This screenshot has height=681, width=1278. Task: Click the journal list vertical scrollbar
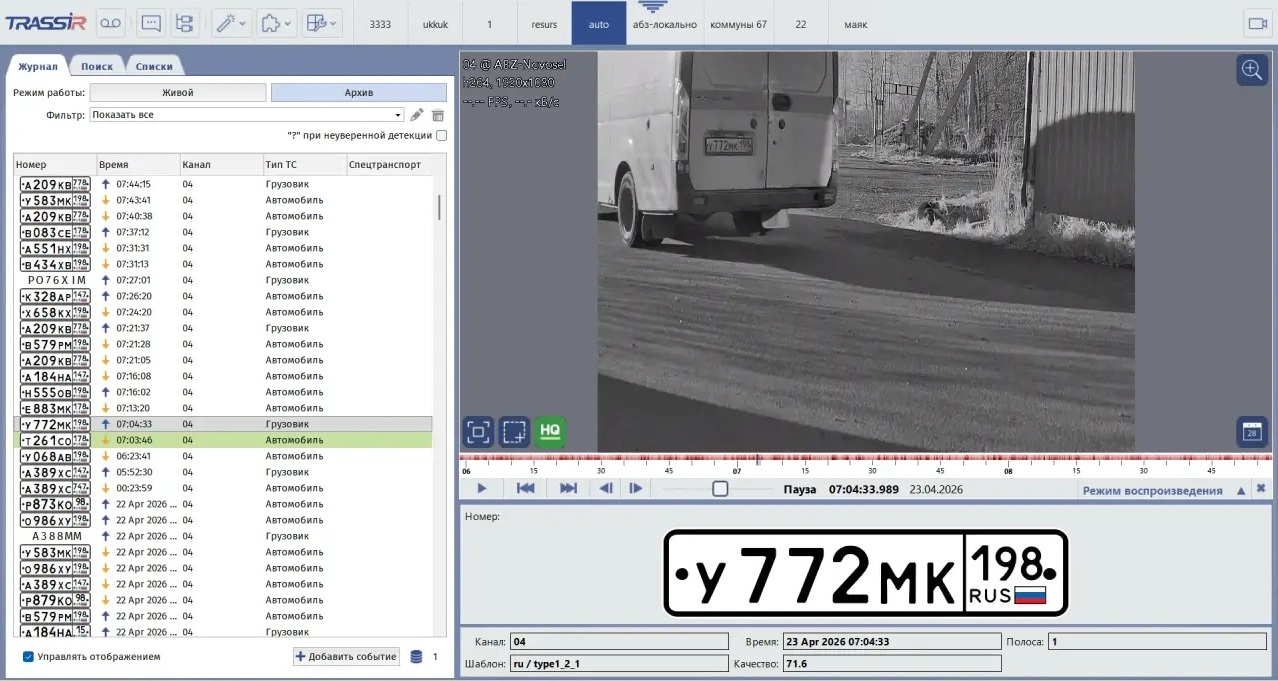click(439, 208)
